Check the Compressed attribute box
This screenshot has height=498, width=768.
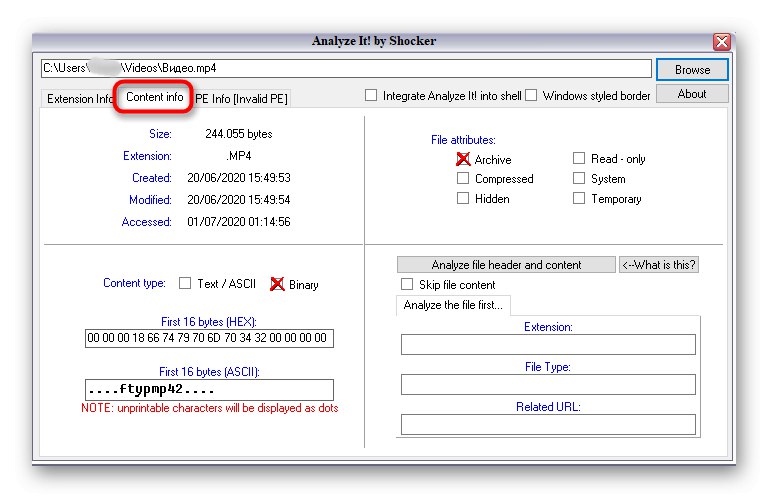tap(463, 178)
